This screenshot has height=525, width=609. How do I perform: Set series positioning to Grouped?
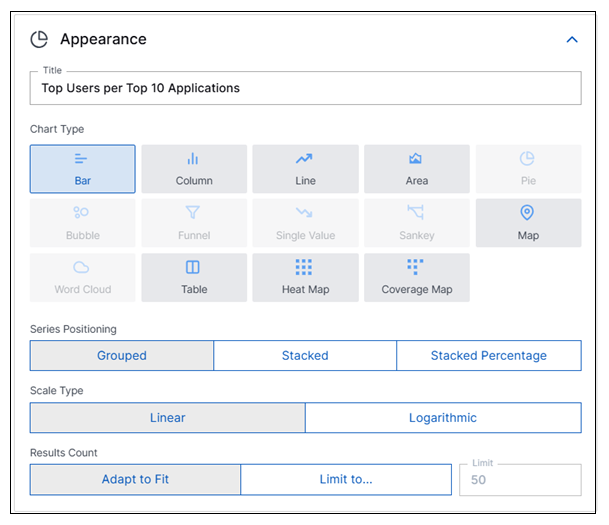pyautogui.click(x=122, y=356)
